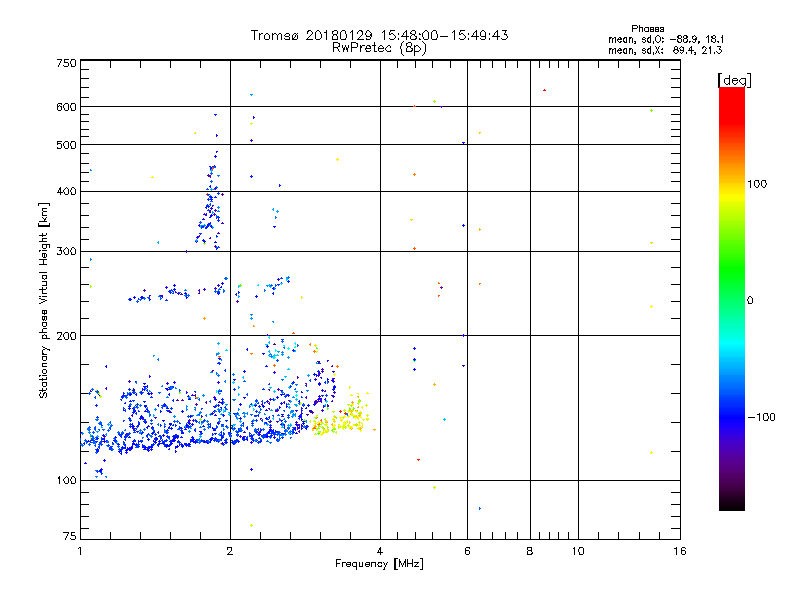Click the x-axis tick label '6'
The width and height of the screenshot is (800, 600).
tap(467, 551)
